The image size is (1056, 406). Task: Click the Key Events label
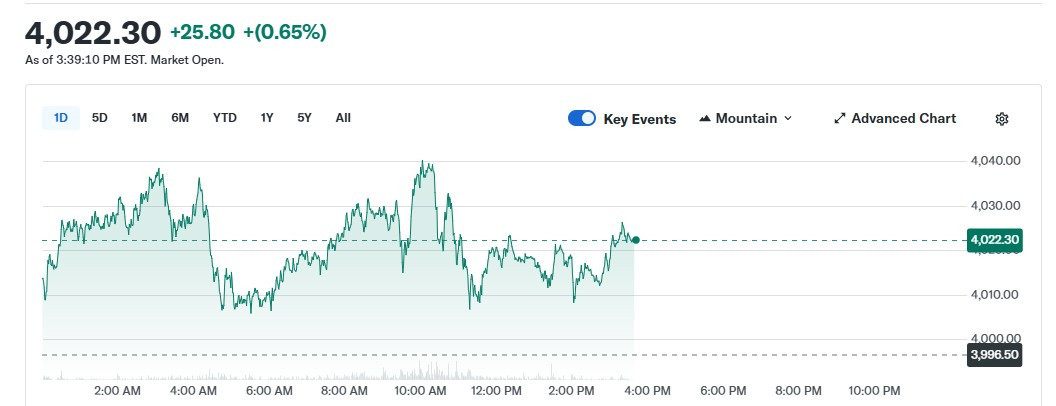[x=640, y=119]
